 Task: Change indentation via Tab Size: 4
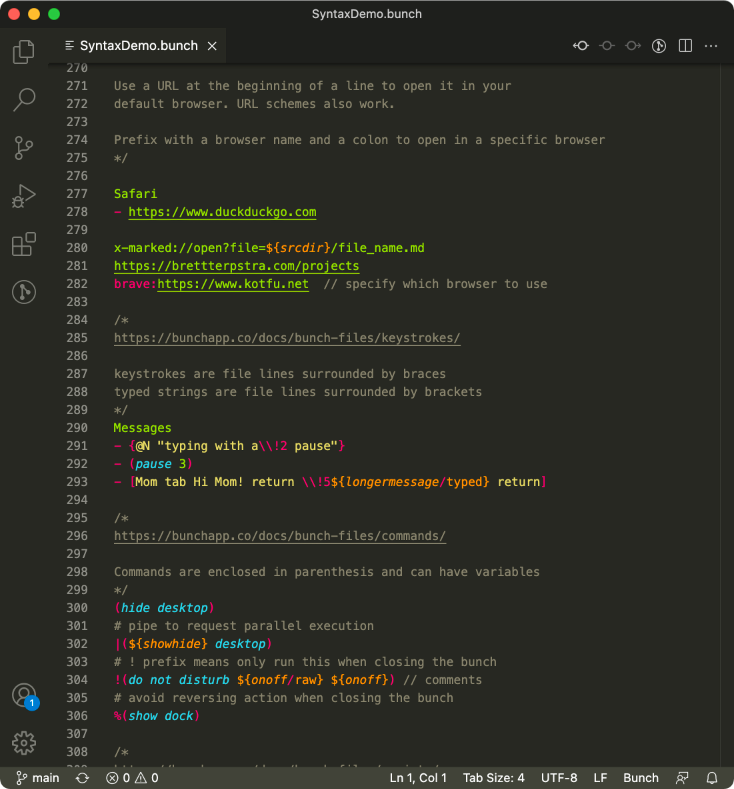tap(494, 778)
